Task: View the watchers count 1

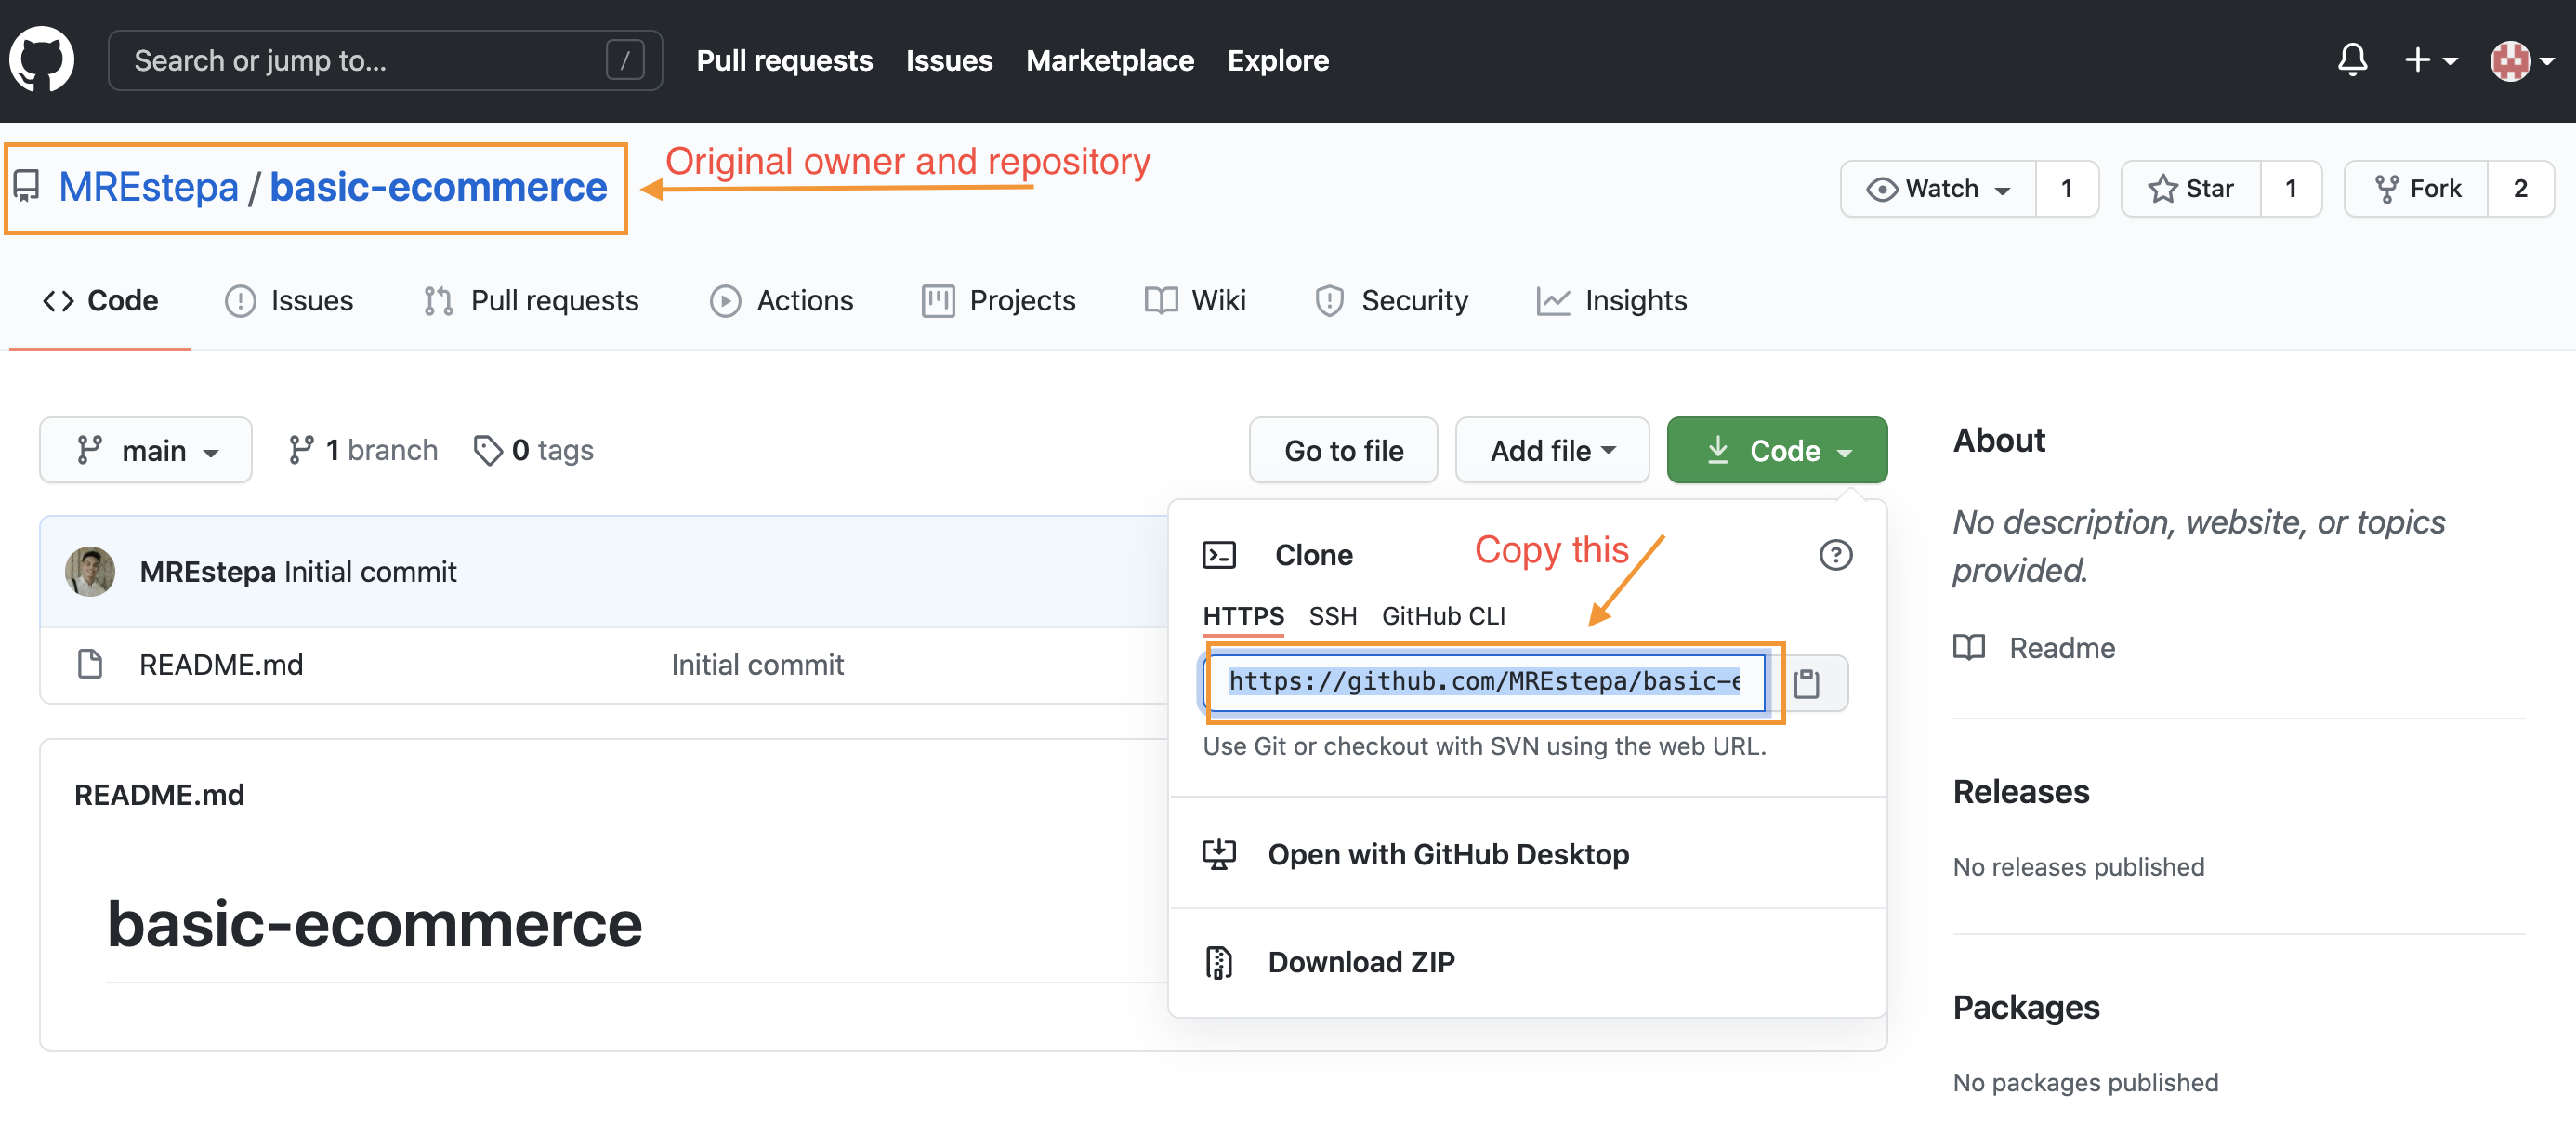Action: coord(2067,188)
